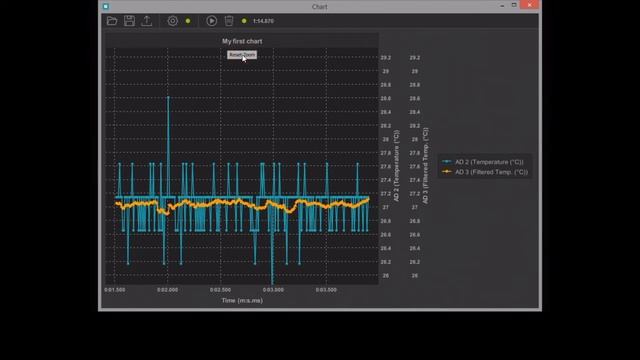Viewport: 640px width, 360px height.
Task: Open a chart file with folder icon
Action: coord(112,21)
